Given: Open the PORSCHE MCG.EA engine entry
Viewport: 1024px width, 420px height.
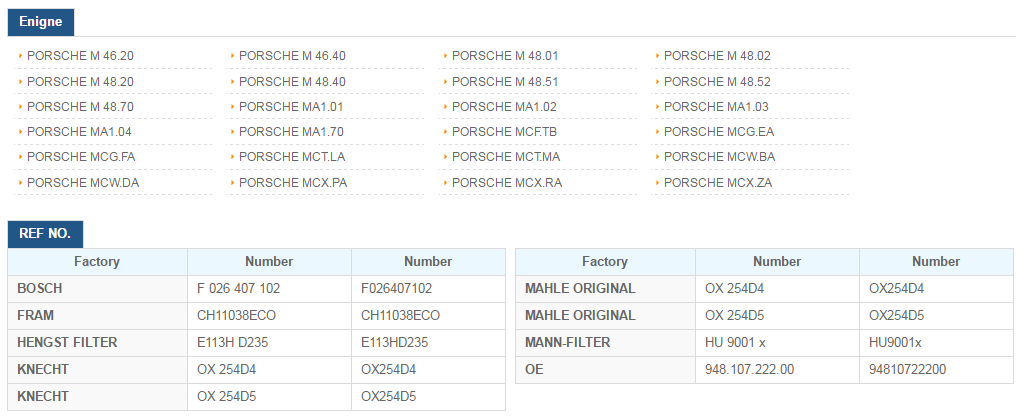Looking at the screenshot, I should 718,132.
